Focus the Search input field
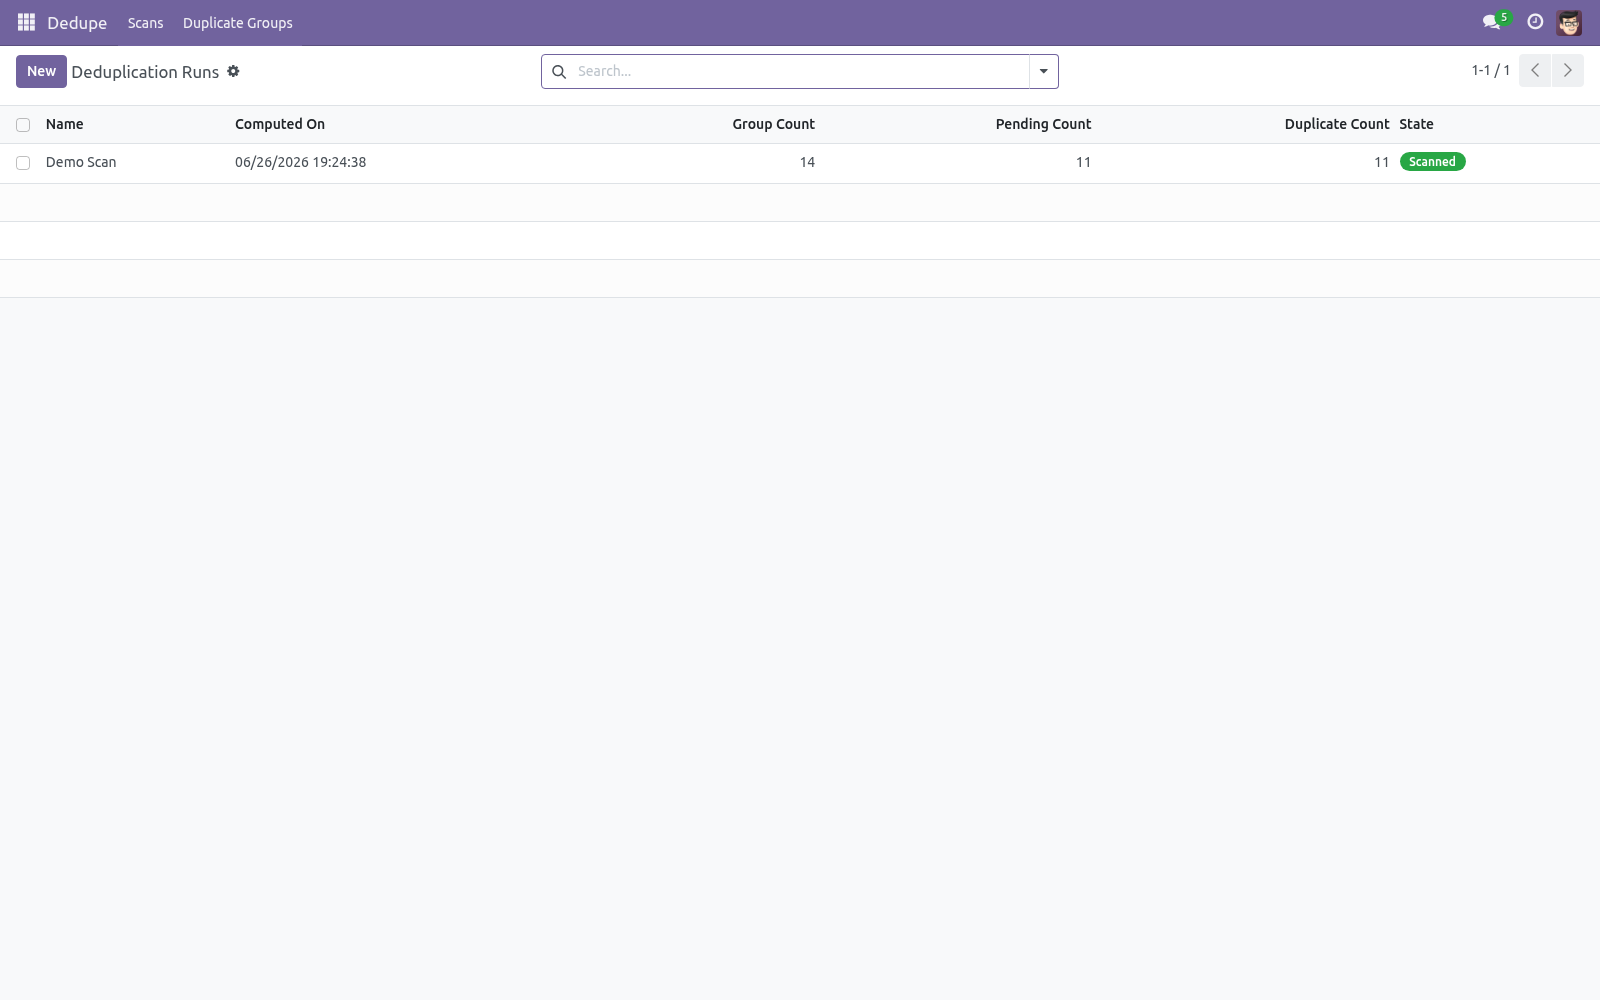 800,71
